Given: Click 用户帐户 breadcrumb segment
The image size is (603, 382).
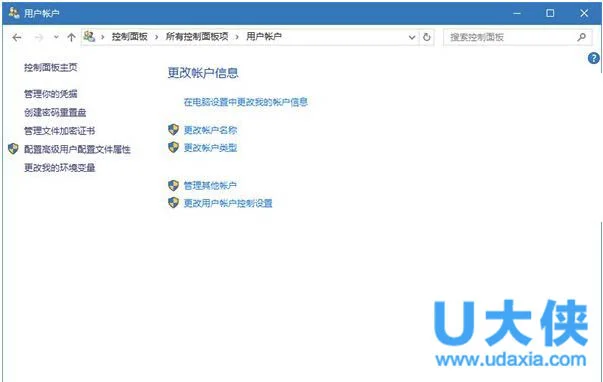Looking at the screenshot, I should (x=264, y=37).
